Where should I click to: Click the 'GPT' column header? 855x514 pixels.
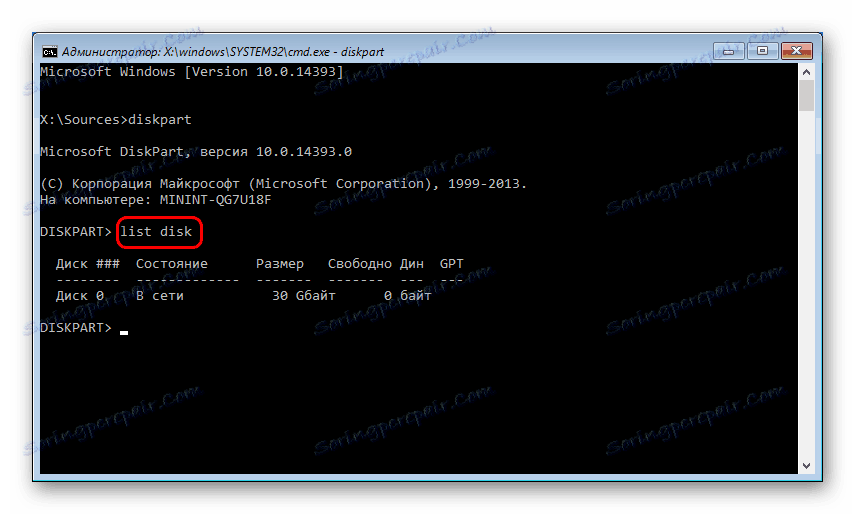tap(451, 264)
